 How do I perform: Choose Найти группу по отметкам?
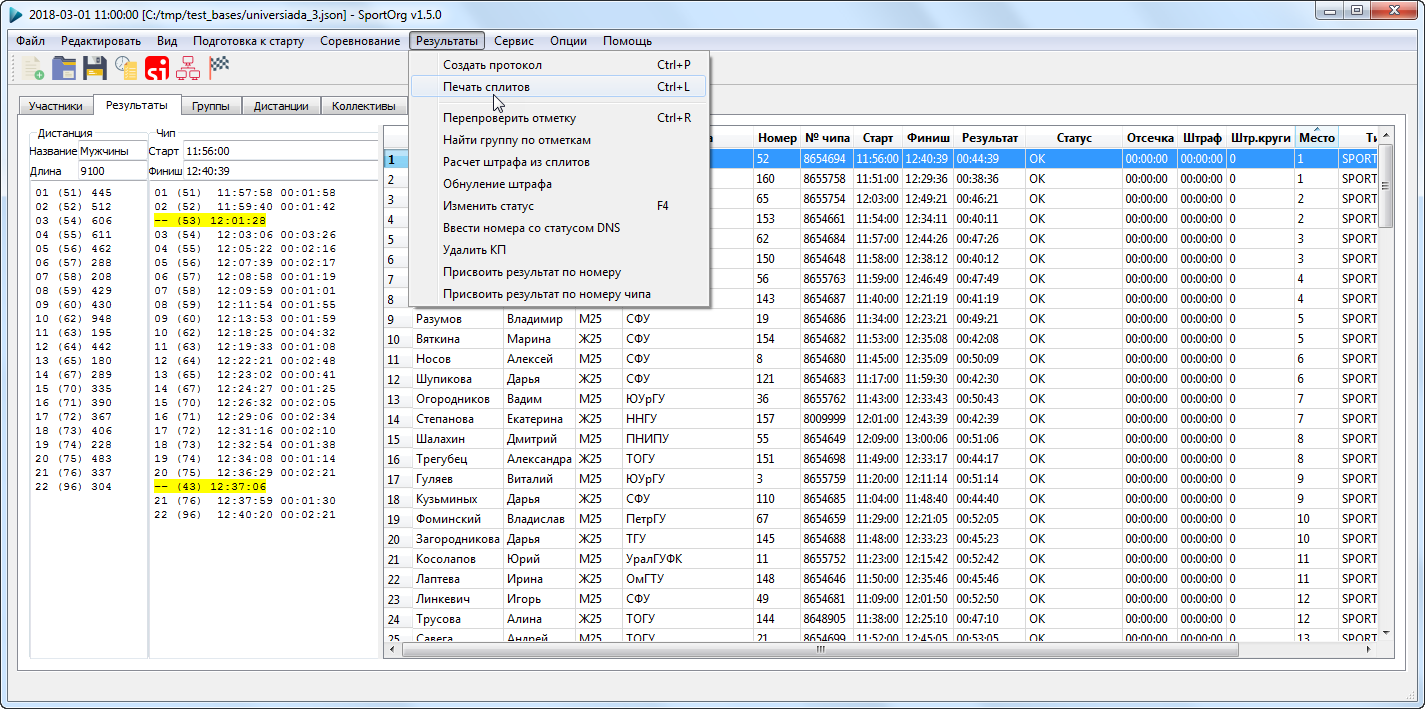pos(560,140)
